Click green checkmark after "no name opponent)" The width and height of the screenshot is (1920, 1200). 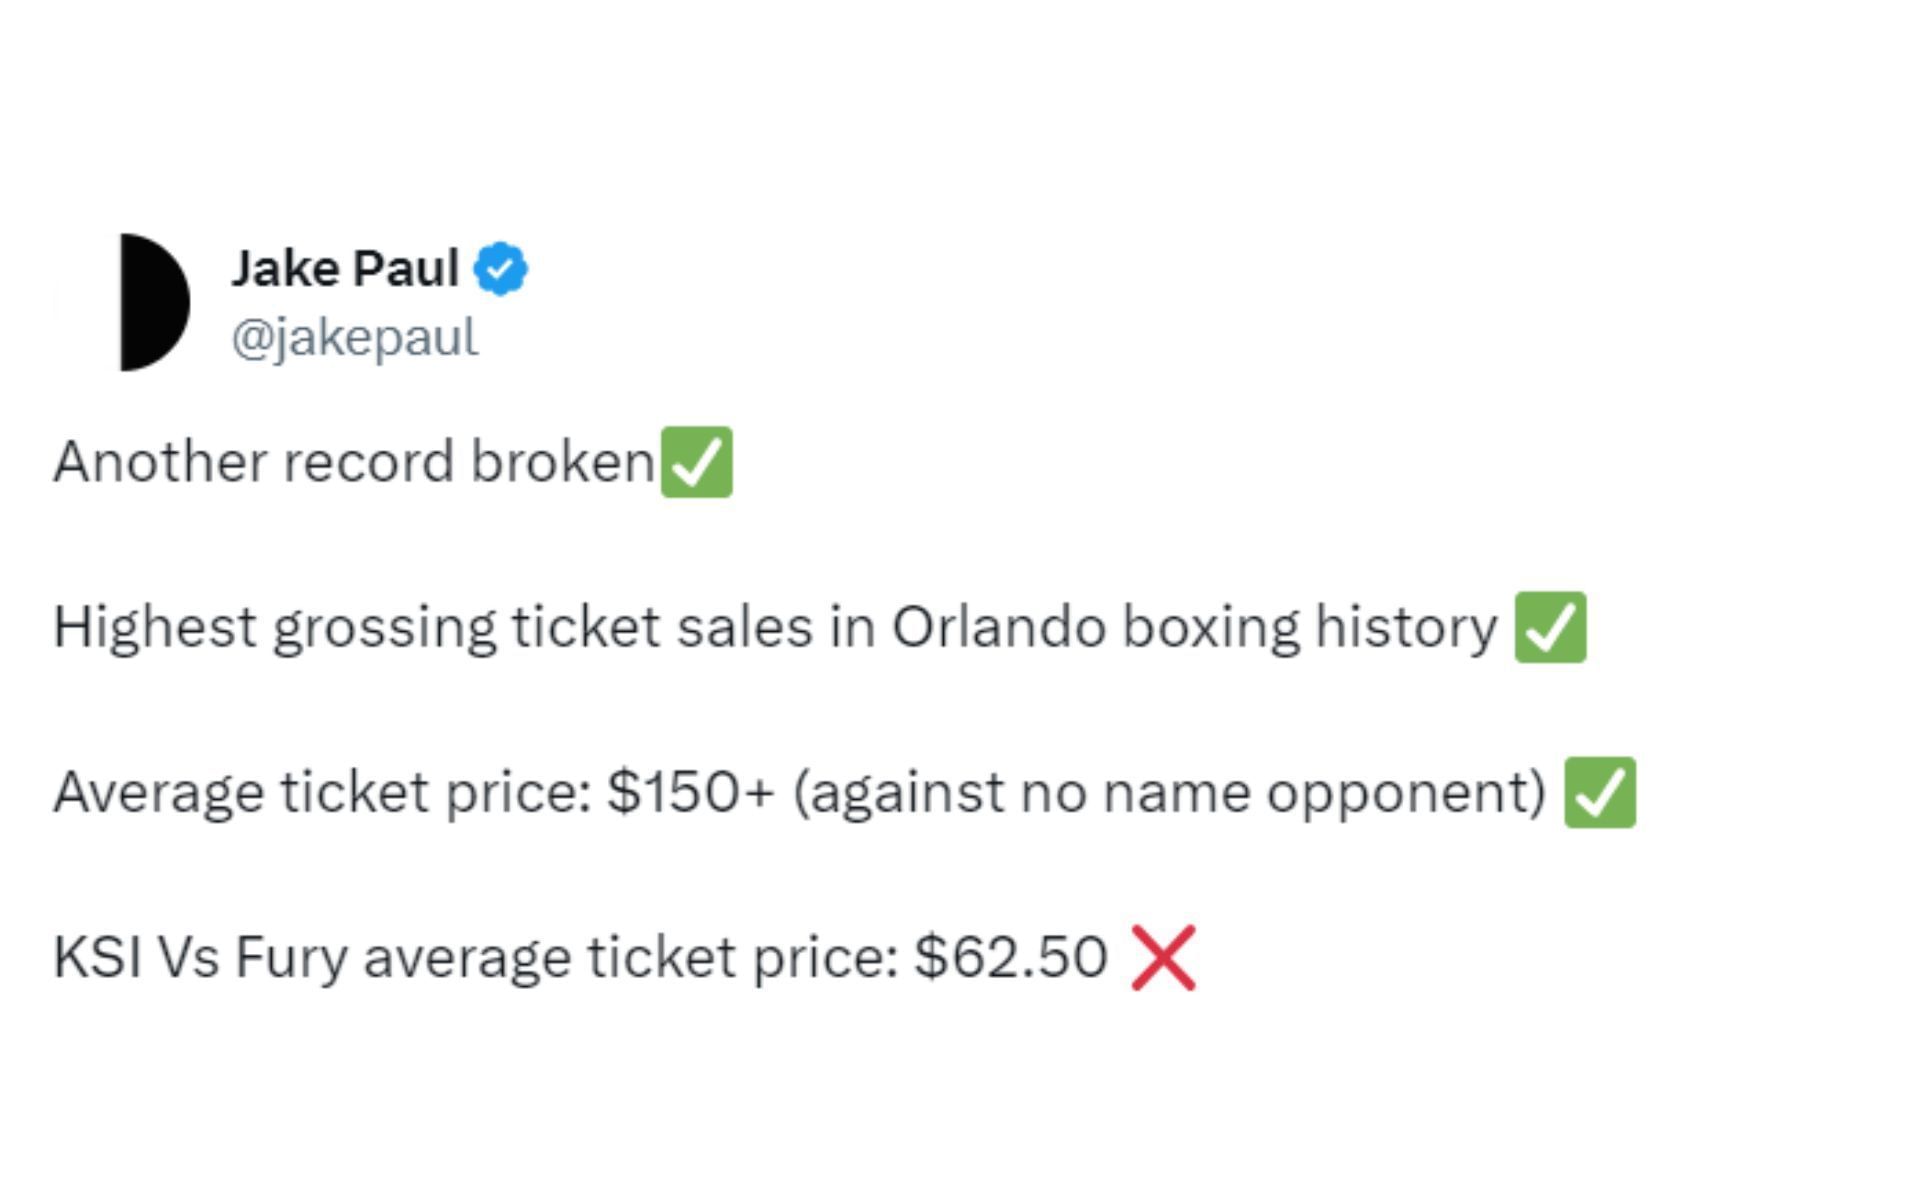tap(1600, 792)
